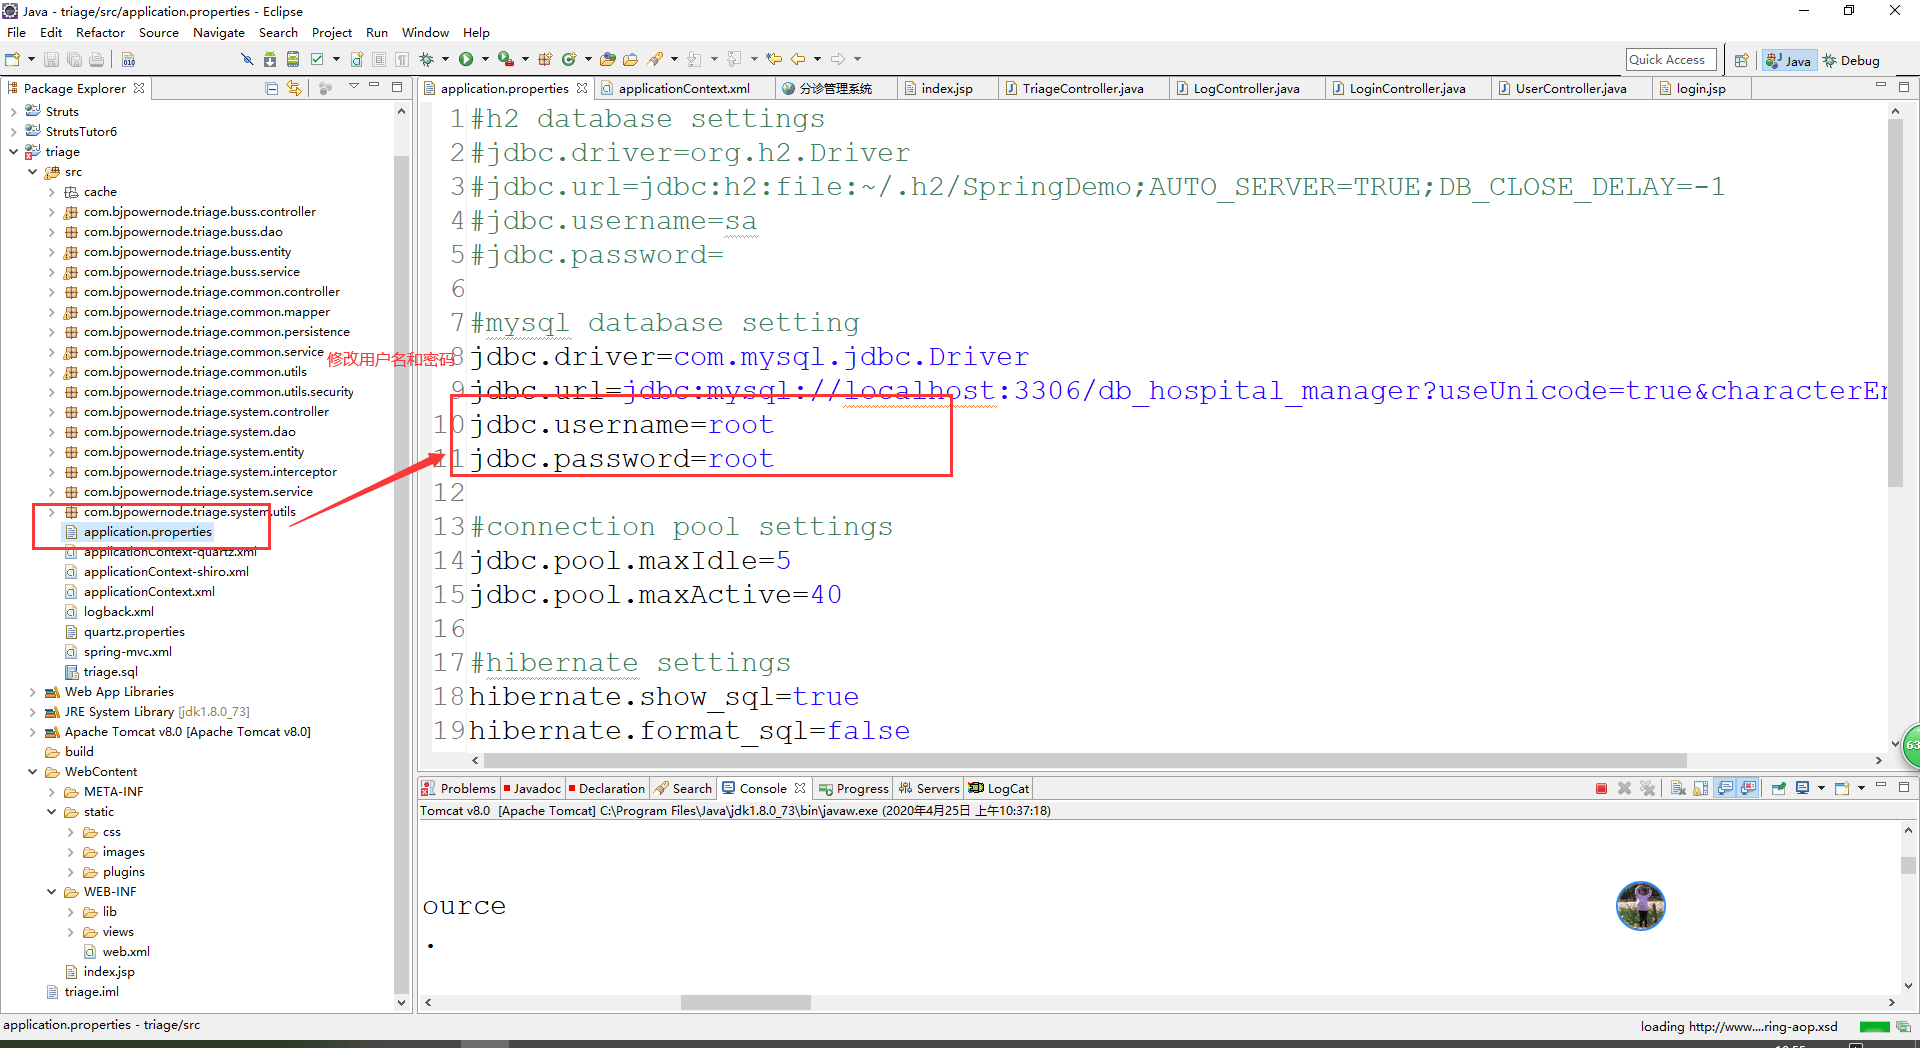Click the circular avatar thumbnail in console

[1640, 906]
